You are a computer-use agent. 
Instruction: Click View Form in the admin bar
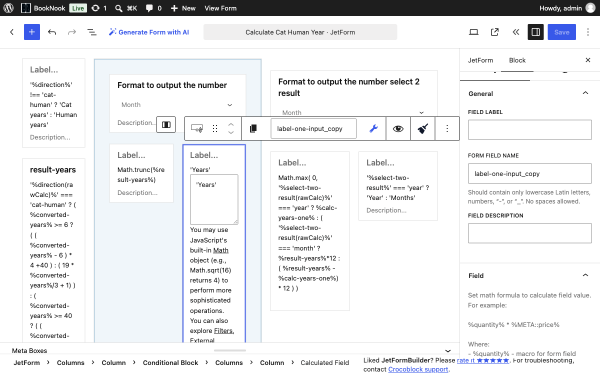[x=220, y=8]
